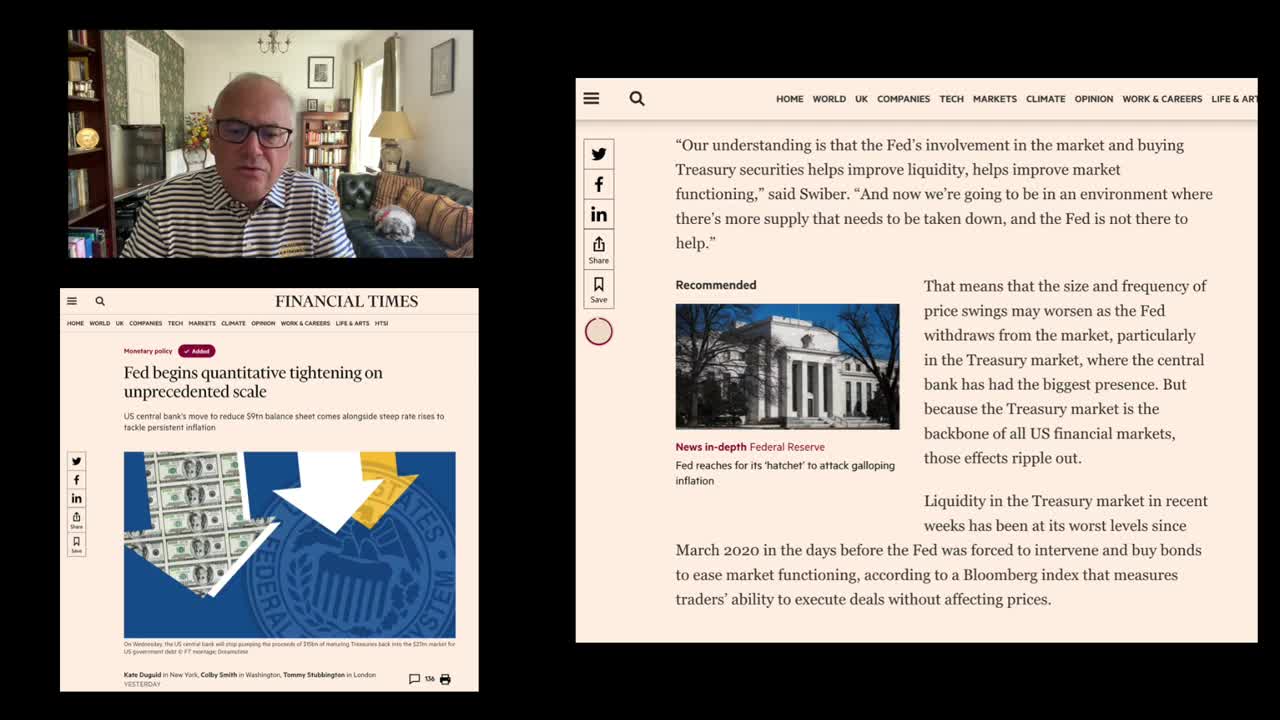Select TECH in right window navigation
The image size is (1280, 720).
click(952, 99)
